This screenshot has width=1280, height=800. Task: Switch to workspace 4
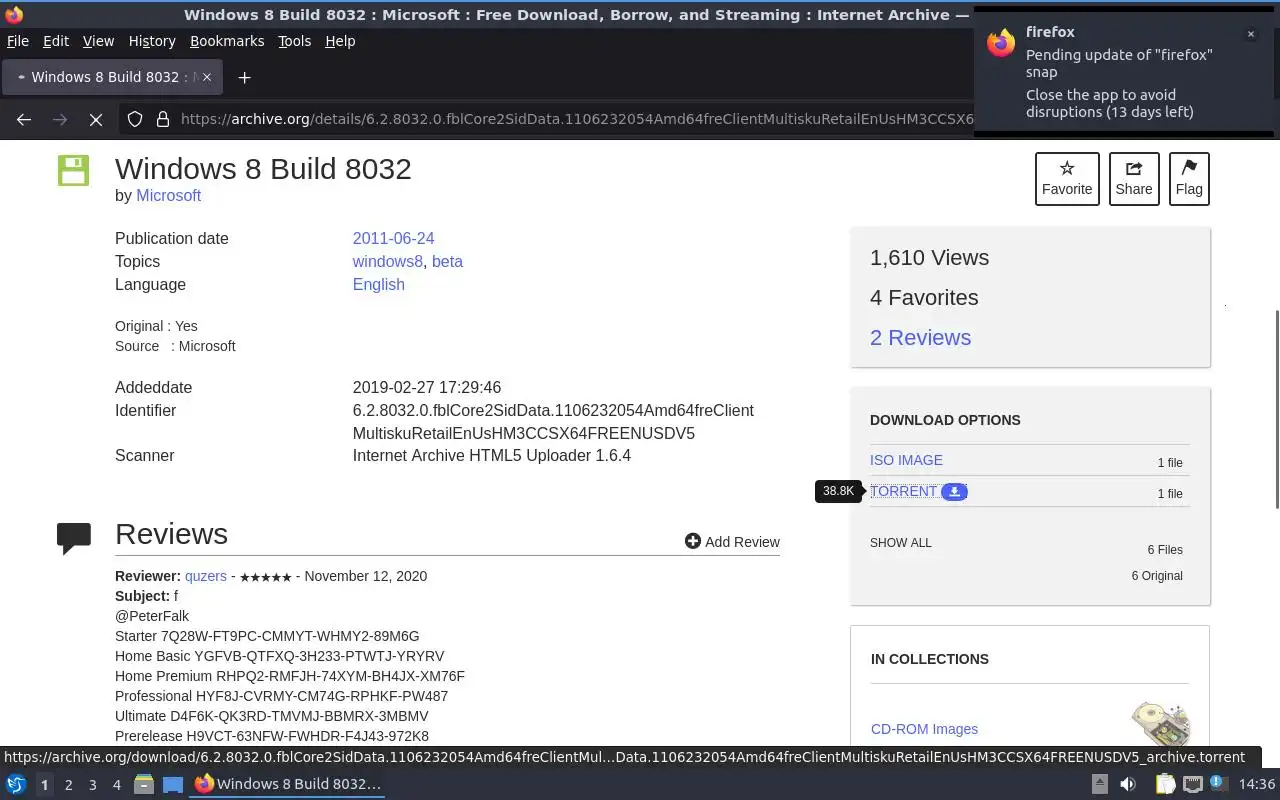116,785
